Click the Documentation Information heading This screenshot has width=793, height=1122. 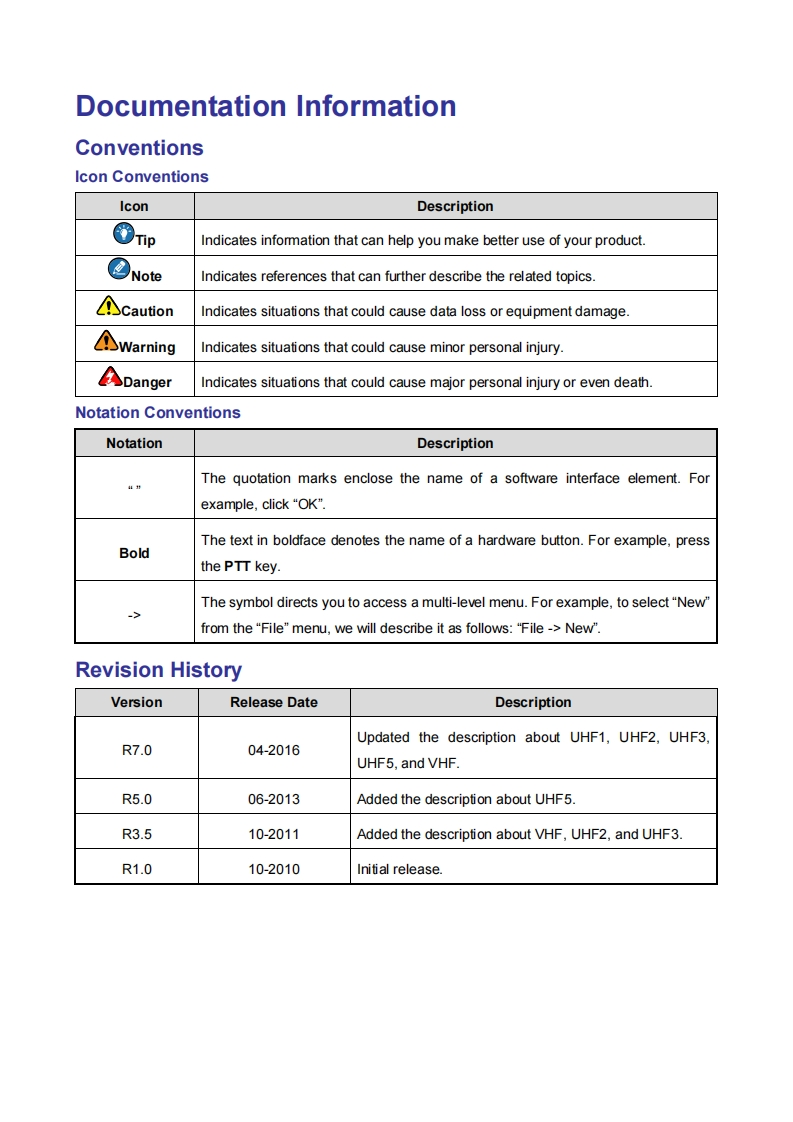(x=266, y=106)
